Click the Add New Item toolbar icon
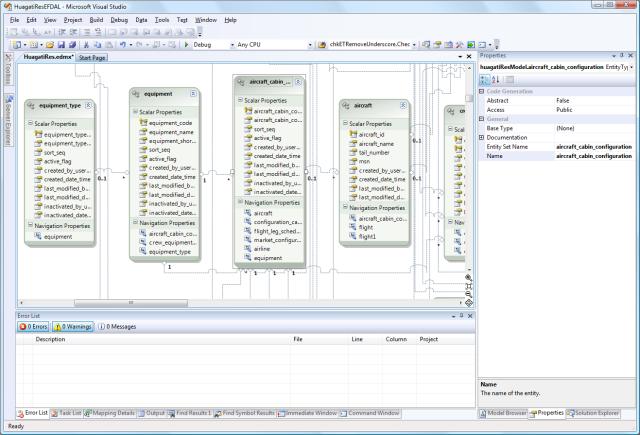 (33, 44)
